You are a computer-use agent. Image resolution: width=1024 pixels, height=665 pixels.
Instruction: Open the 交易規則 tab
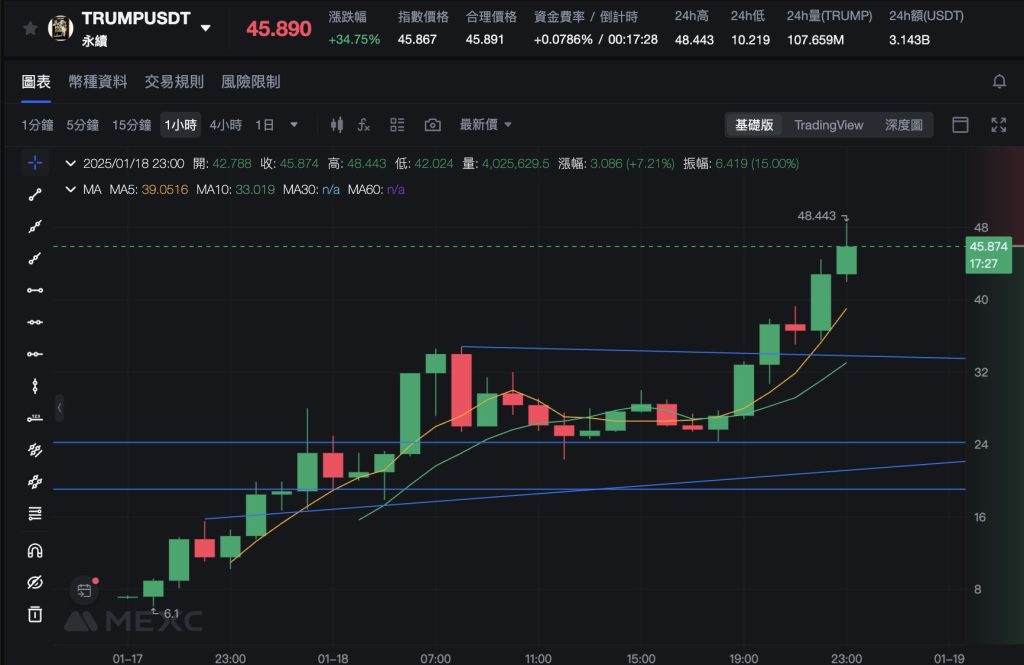coord(174,82)
